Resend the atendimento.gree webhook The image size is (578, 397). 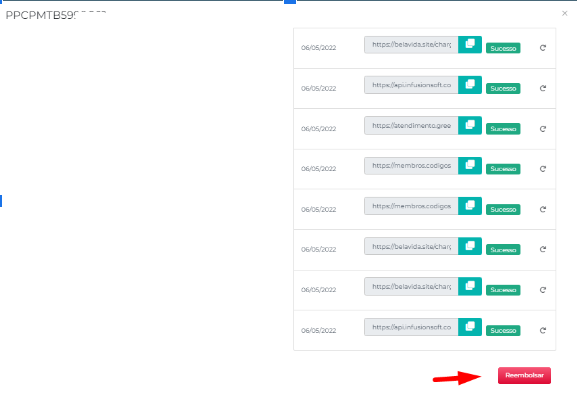(543, 129)
